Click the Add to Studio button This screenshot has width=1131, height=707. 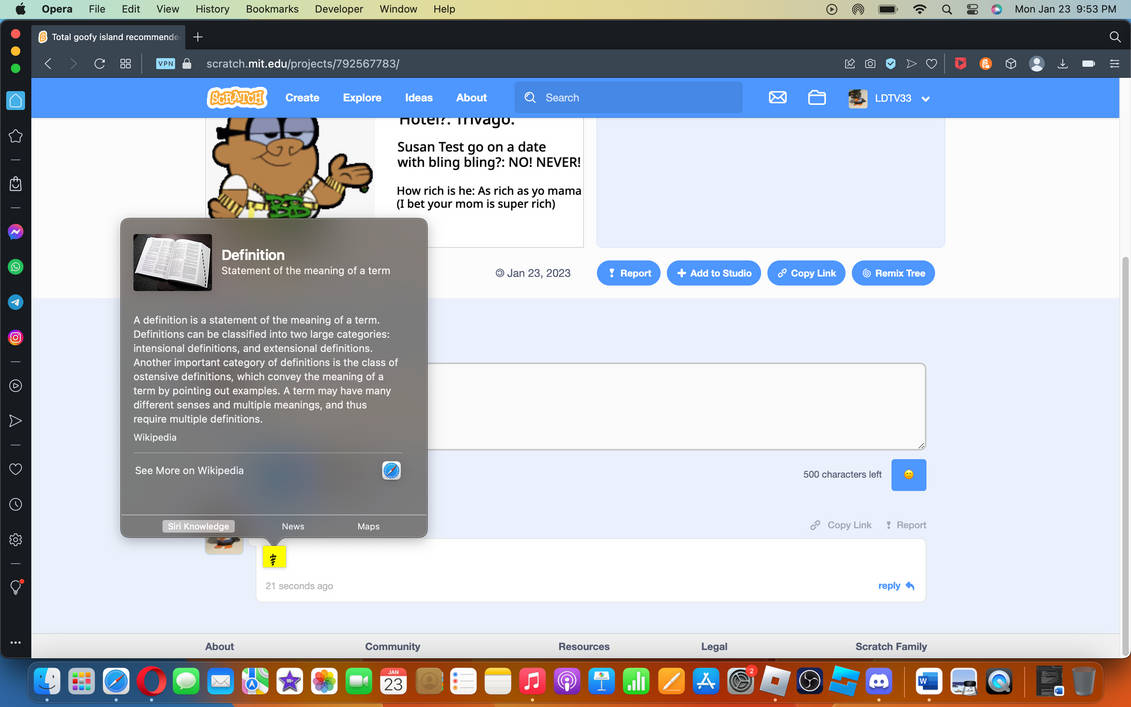coord(713,273)
